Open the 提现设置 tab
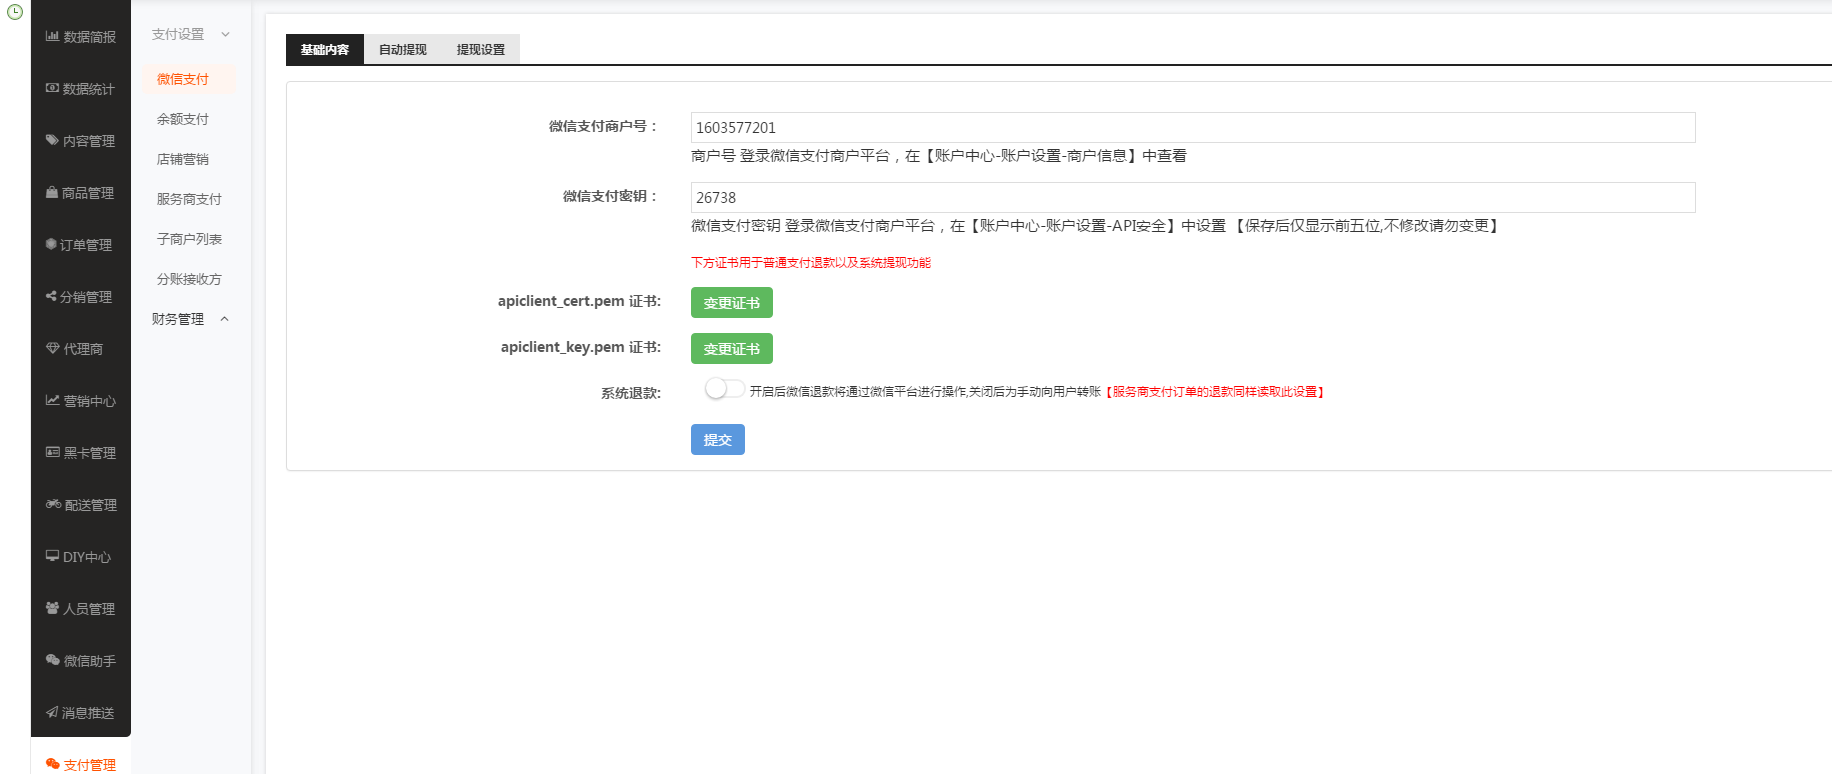Image resolution: width=1832 pixels, height=774 pixels. (481, 49)
